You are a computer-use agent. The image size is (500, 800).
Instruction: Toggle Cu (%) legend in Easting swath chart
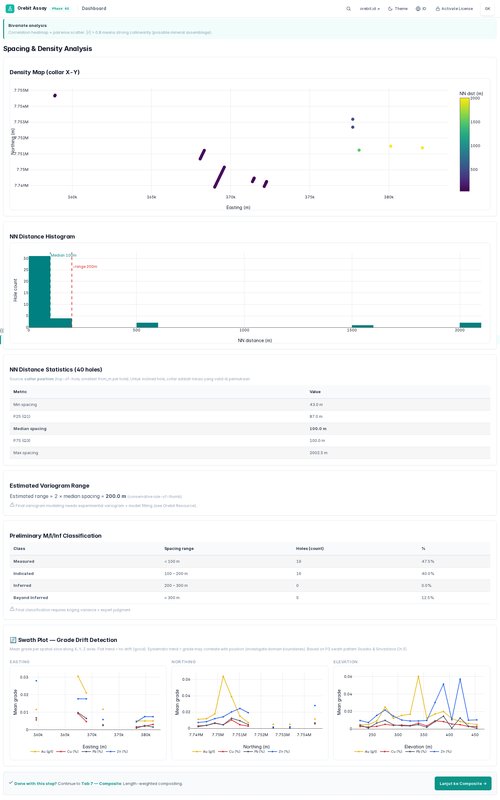67,752
